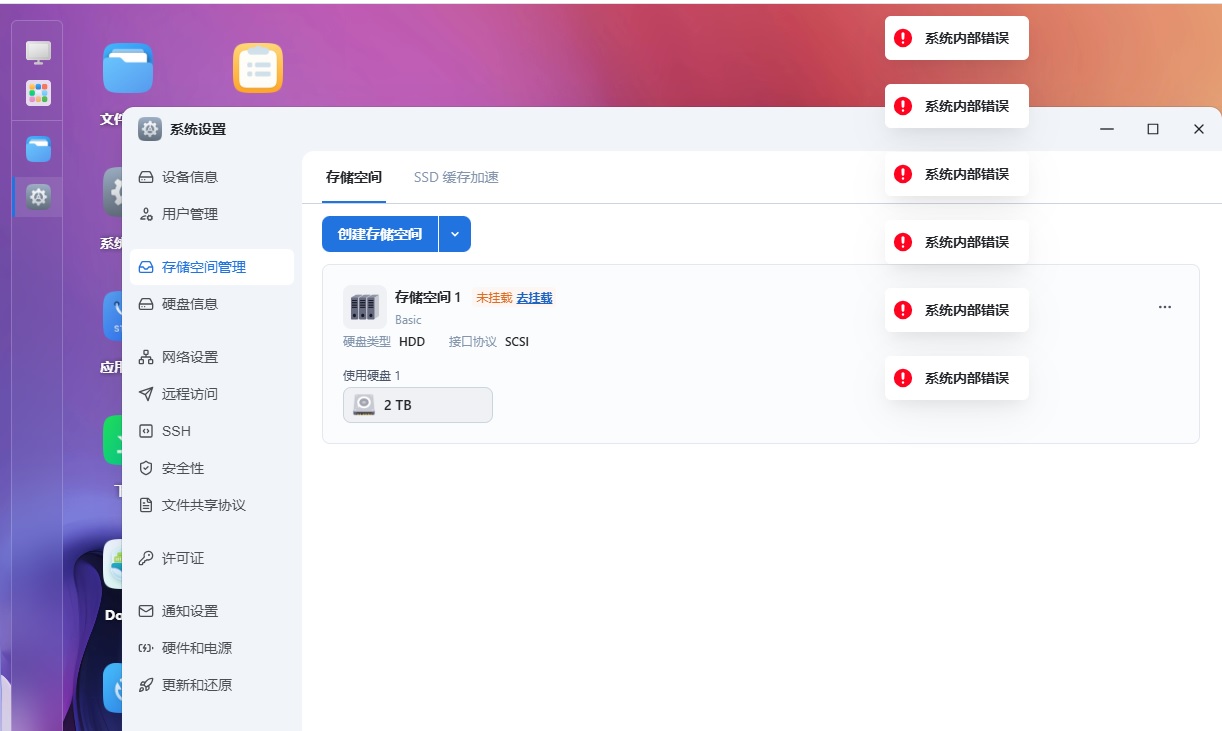1222x731 pixels.
Task: Click the 硬盘信息 disk icon
Action: [146, 304]
